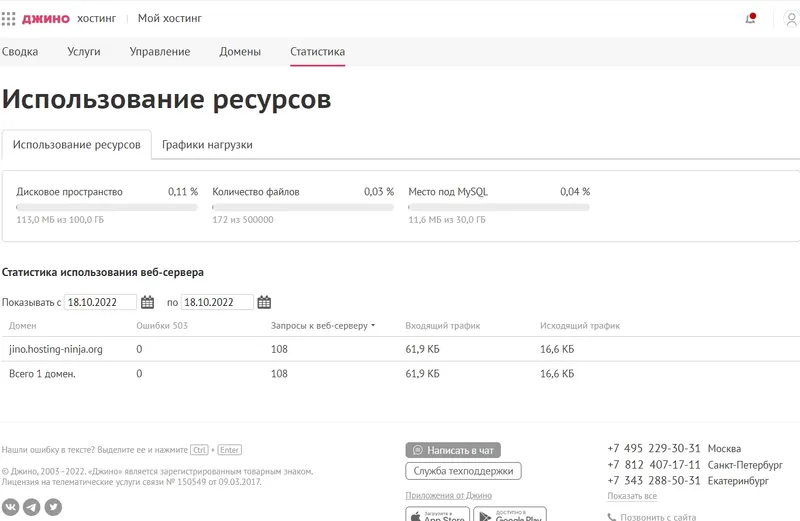Click the start date field 18.10.2022
This screenshot has height=521, width=800.
[100, 302]
